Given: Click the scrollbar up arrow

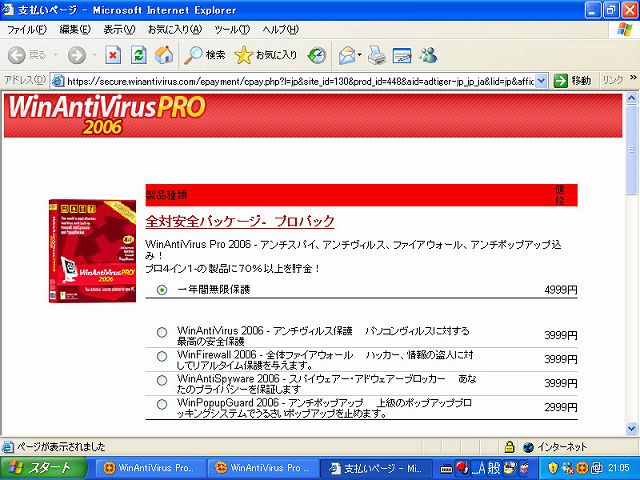Looking at the screenshot, I should (x=631, y=98).
